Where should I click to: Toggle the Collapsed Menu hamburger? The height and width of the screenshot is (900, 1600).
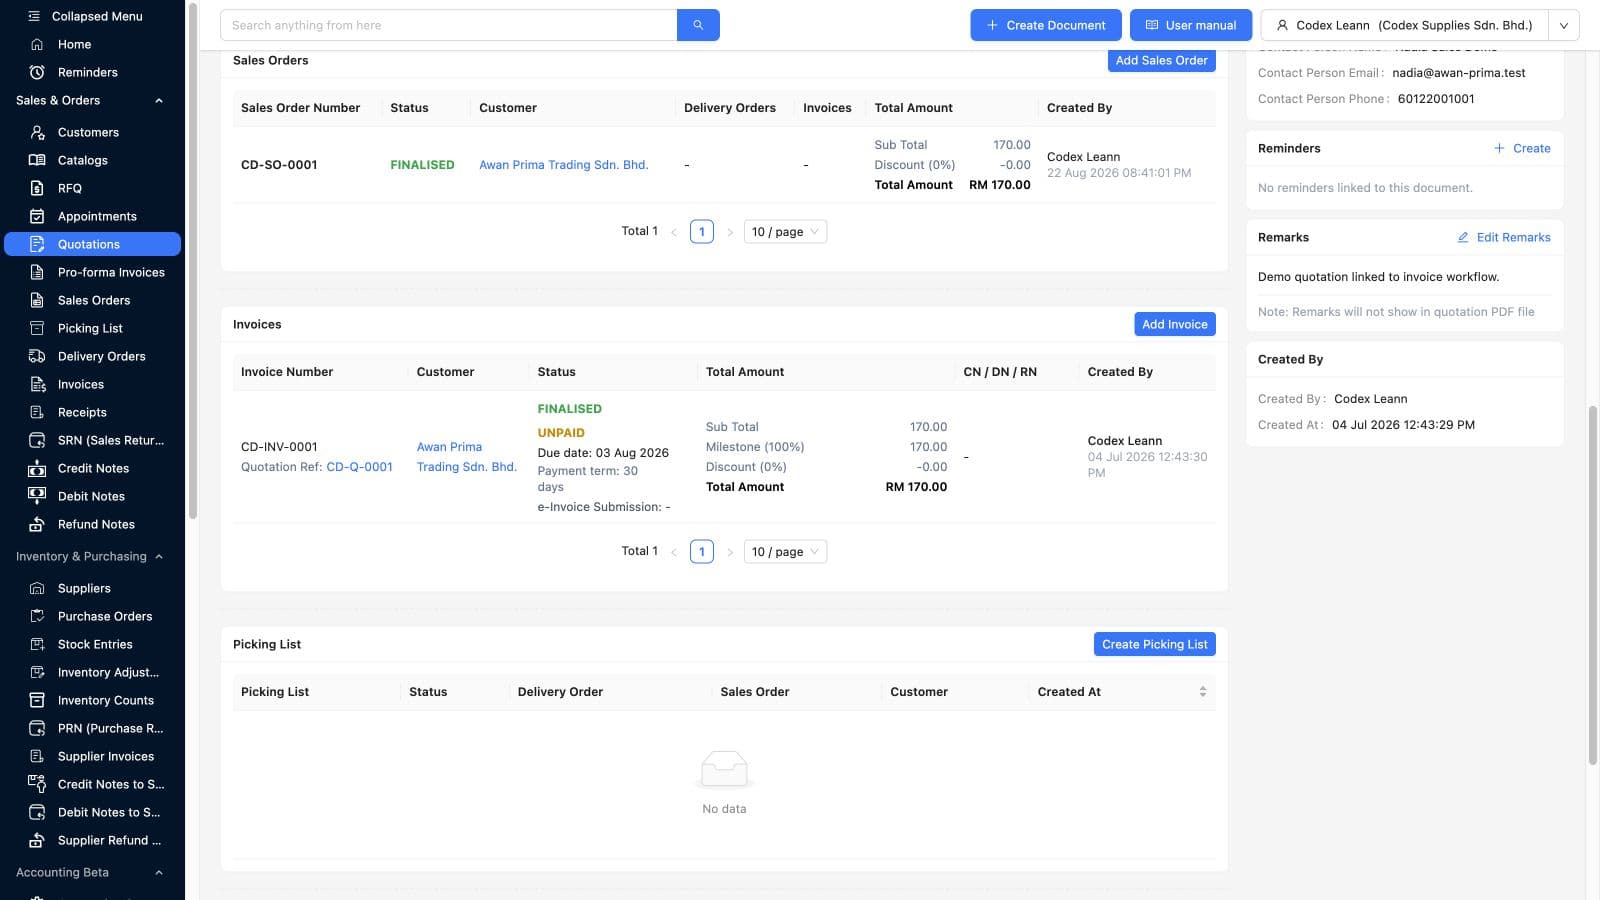[35, 16]
